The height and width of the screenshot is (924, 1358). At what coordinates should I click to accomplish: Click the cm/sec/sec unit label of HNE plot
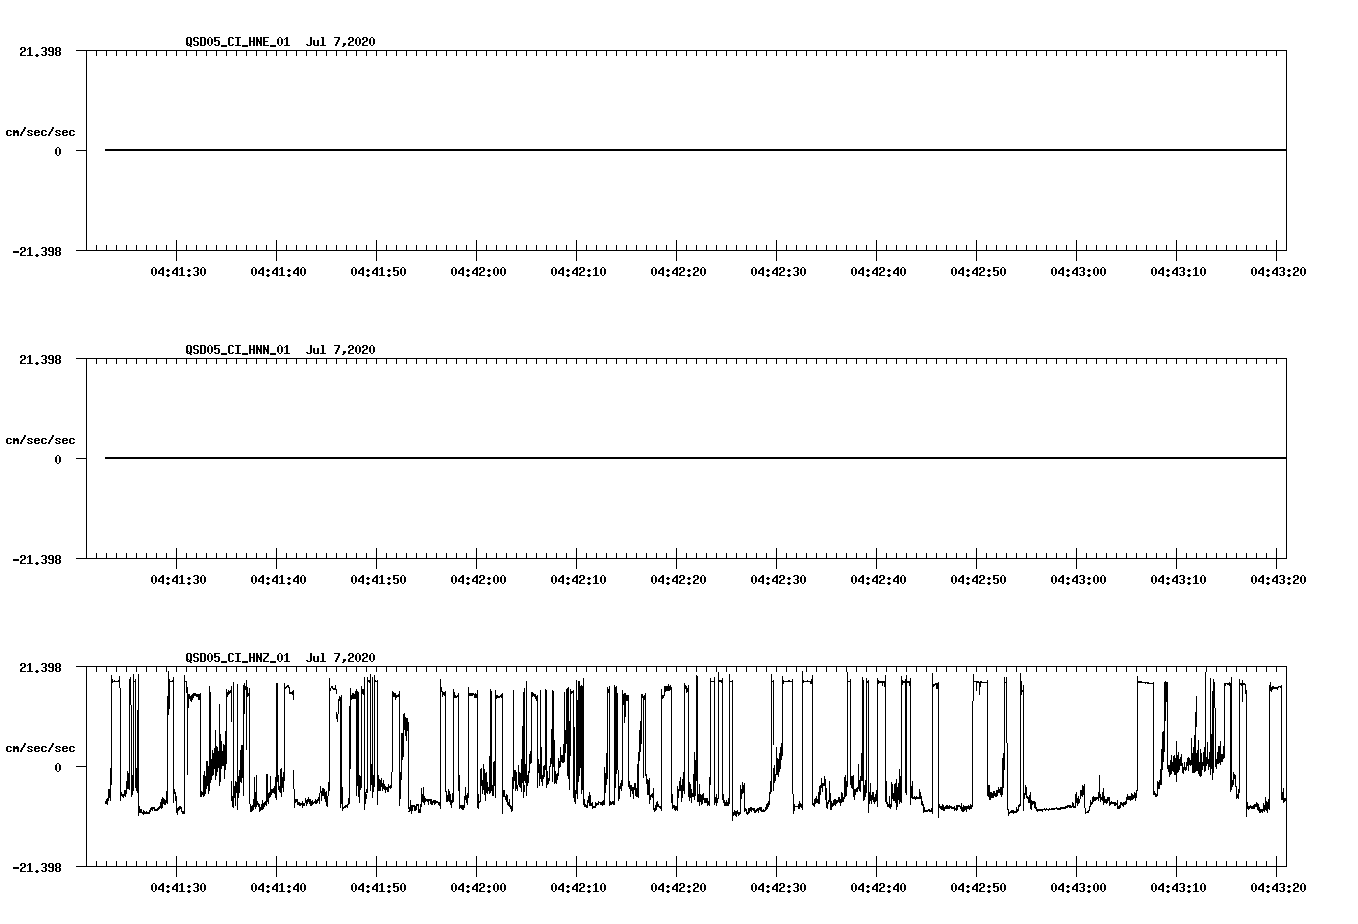(40, 132)
